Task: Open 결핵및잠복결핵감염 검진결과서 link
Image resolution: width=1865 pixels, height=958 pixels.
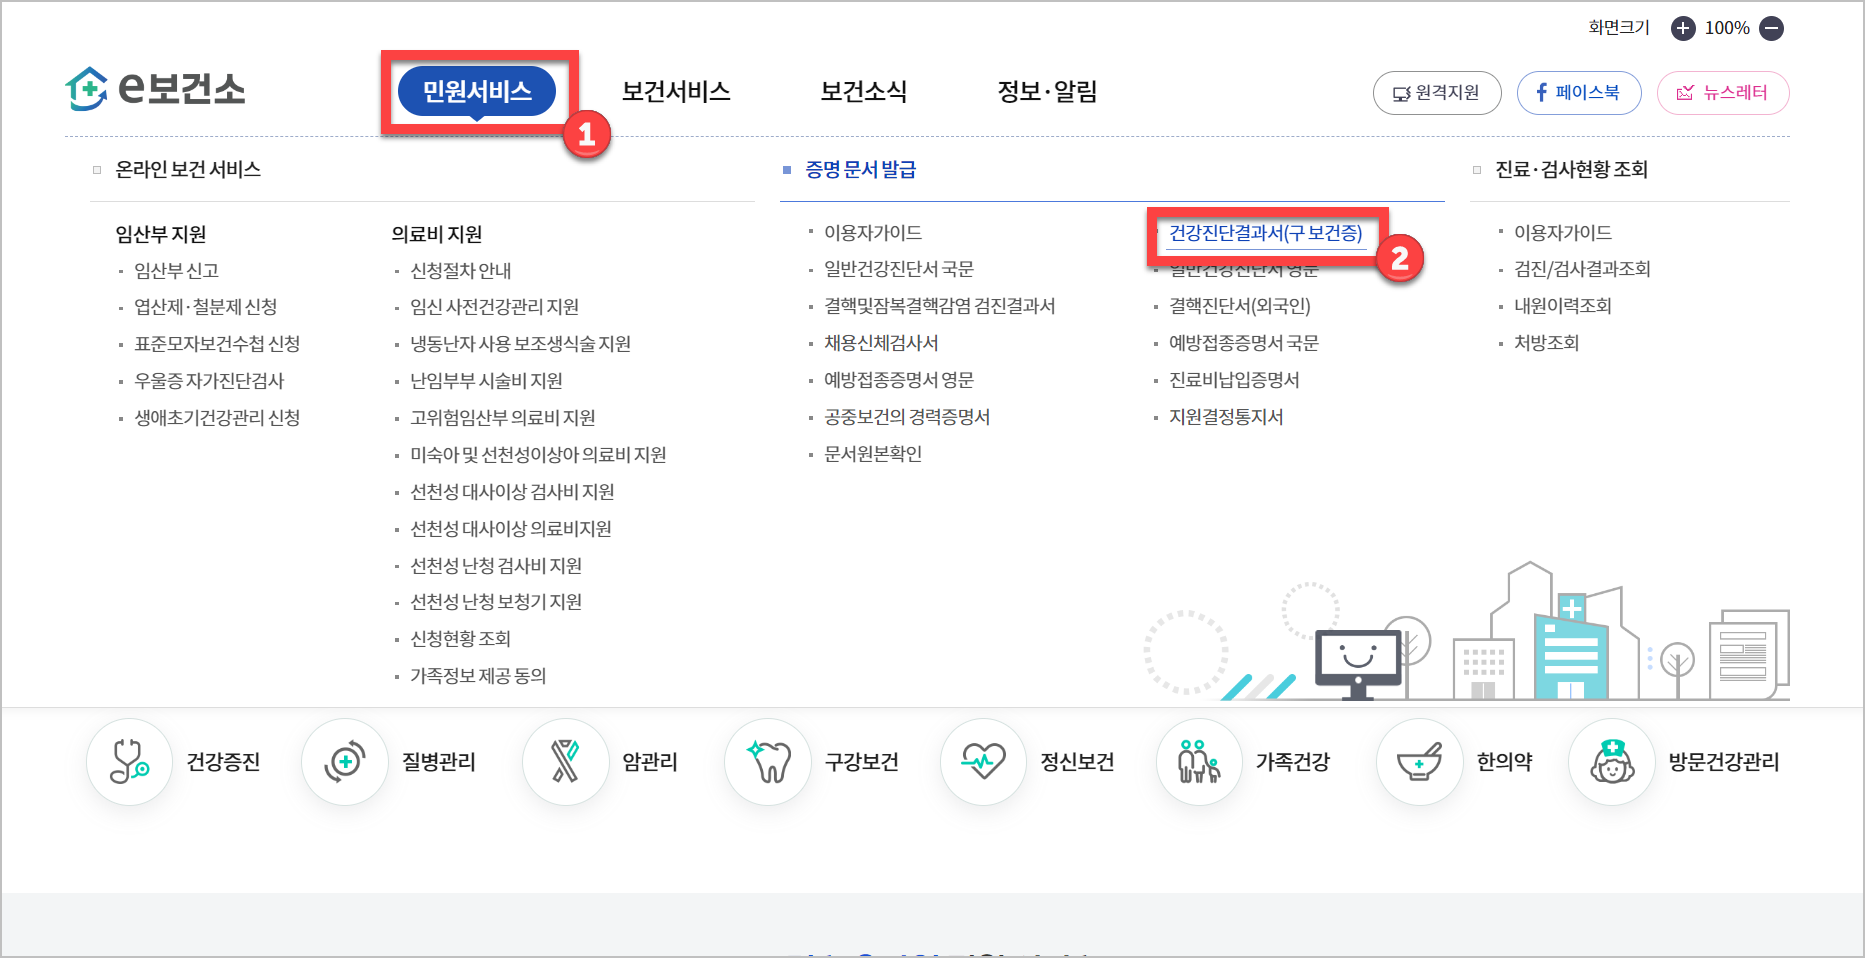Action: pos(940,306)
